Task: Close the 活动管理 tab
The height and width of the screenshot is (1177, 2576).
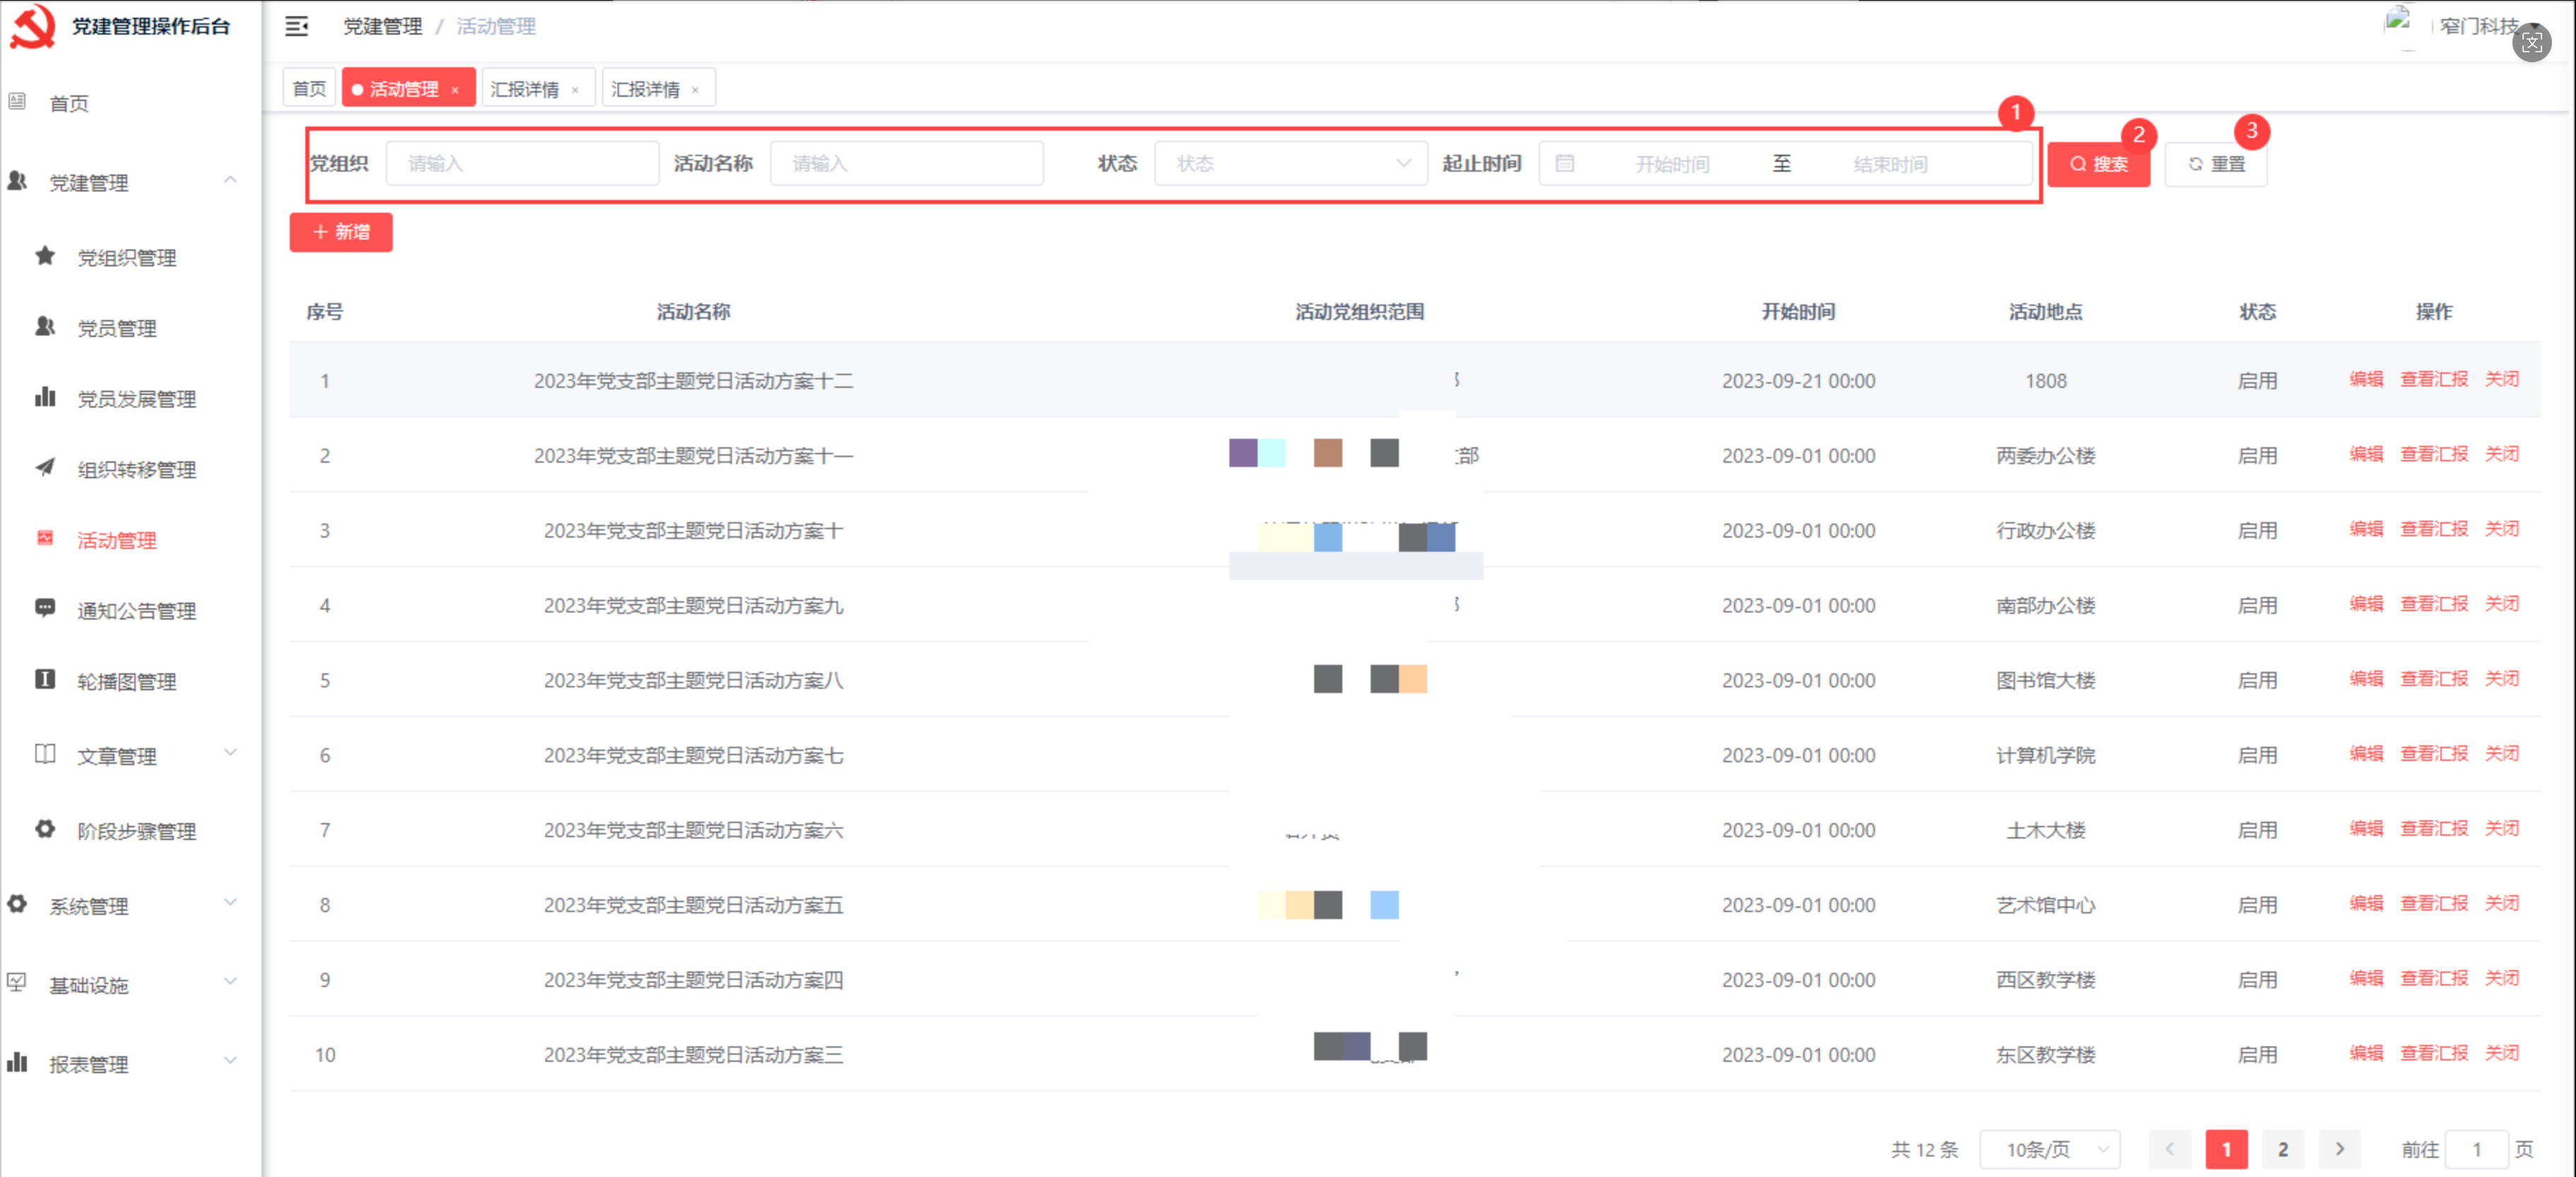Action: [x=455, y=90]
